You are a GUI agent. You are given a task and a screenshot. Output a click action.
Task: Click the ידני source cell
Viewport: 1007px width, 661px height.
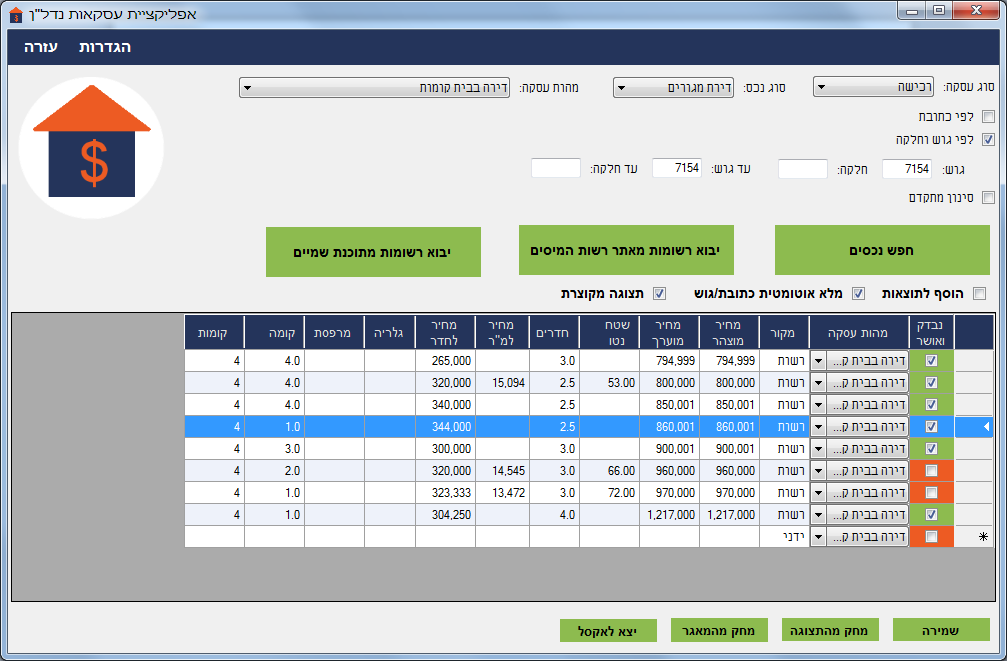click(x=784, y=536)
